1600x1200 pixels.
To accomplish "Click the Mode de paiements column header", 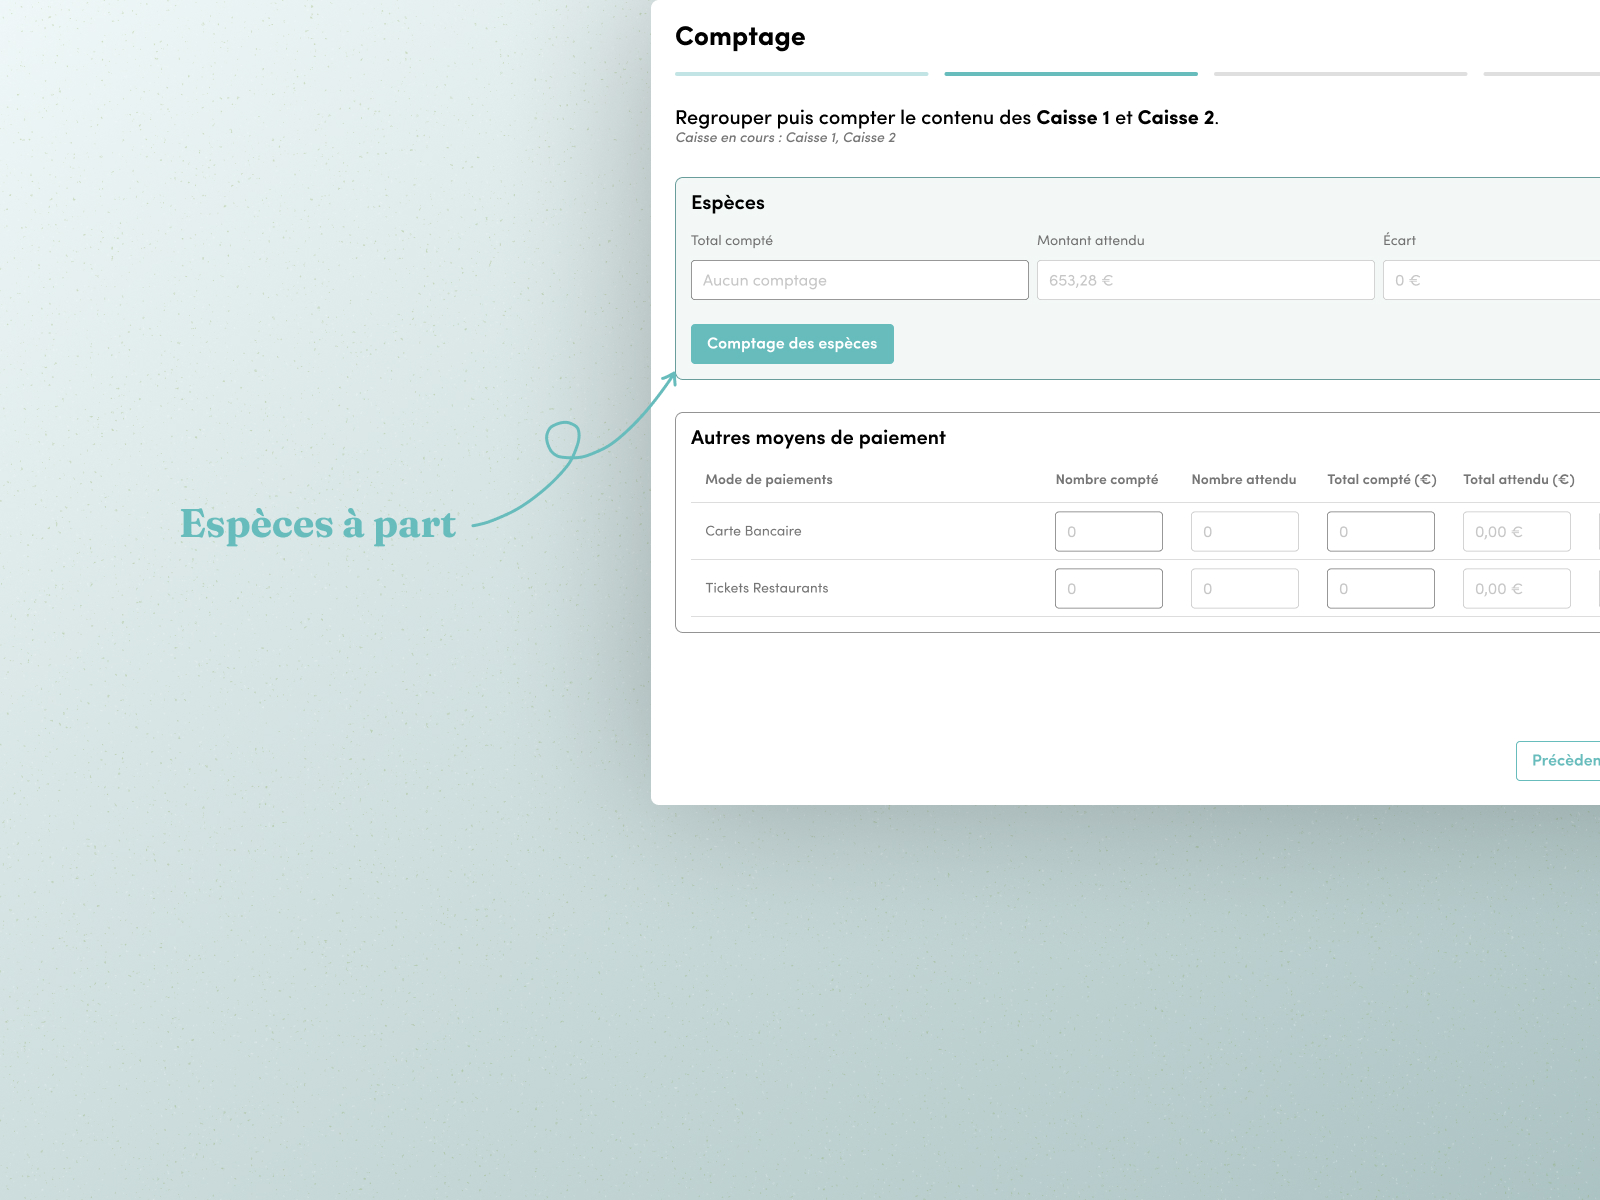I will [769, 480].
